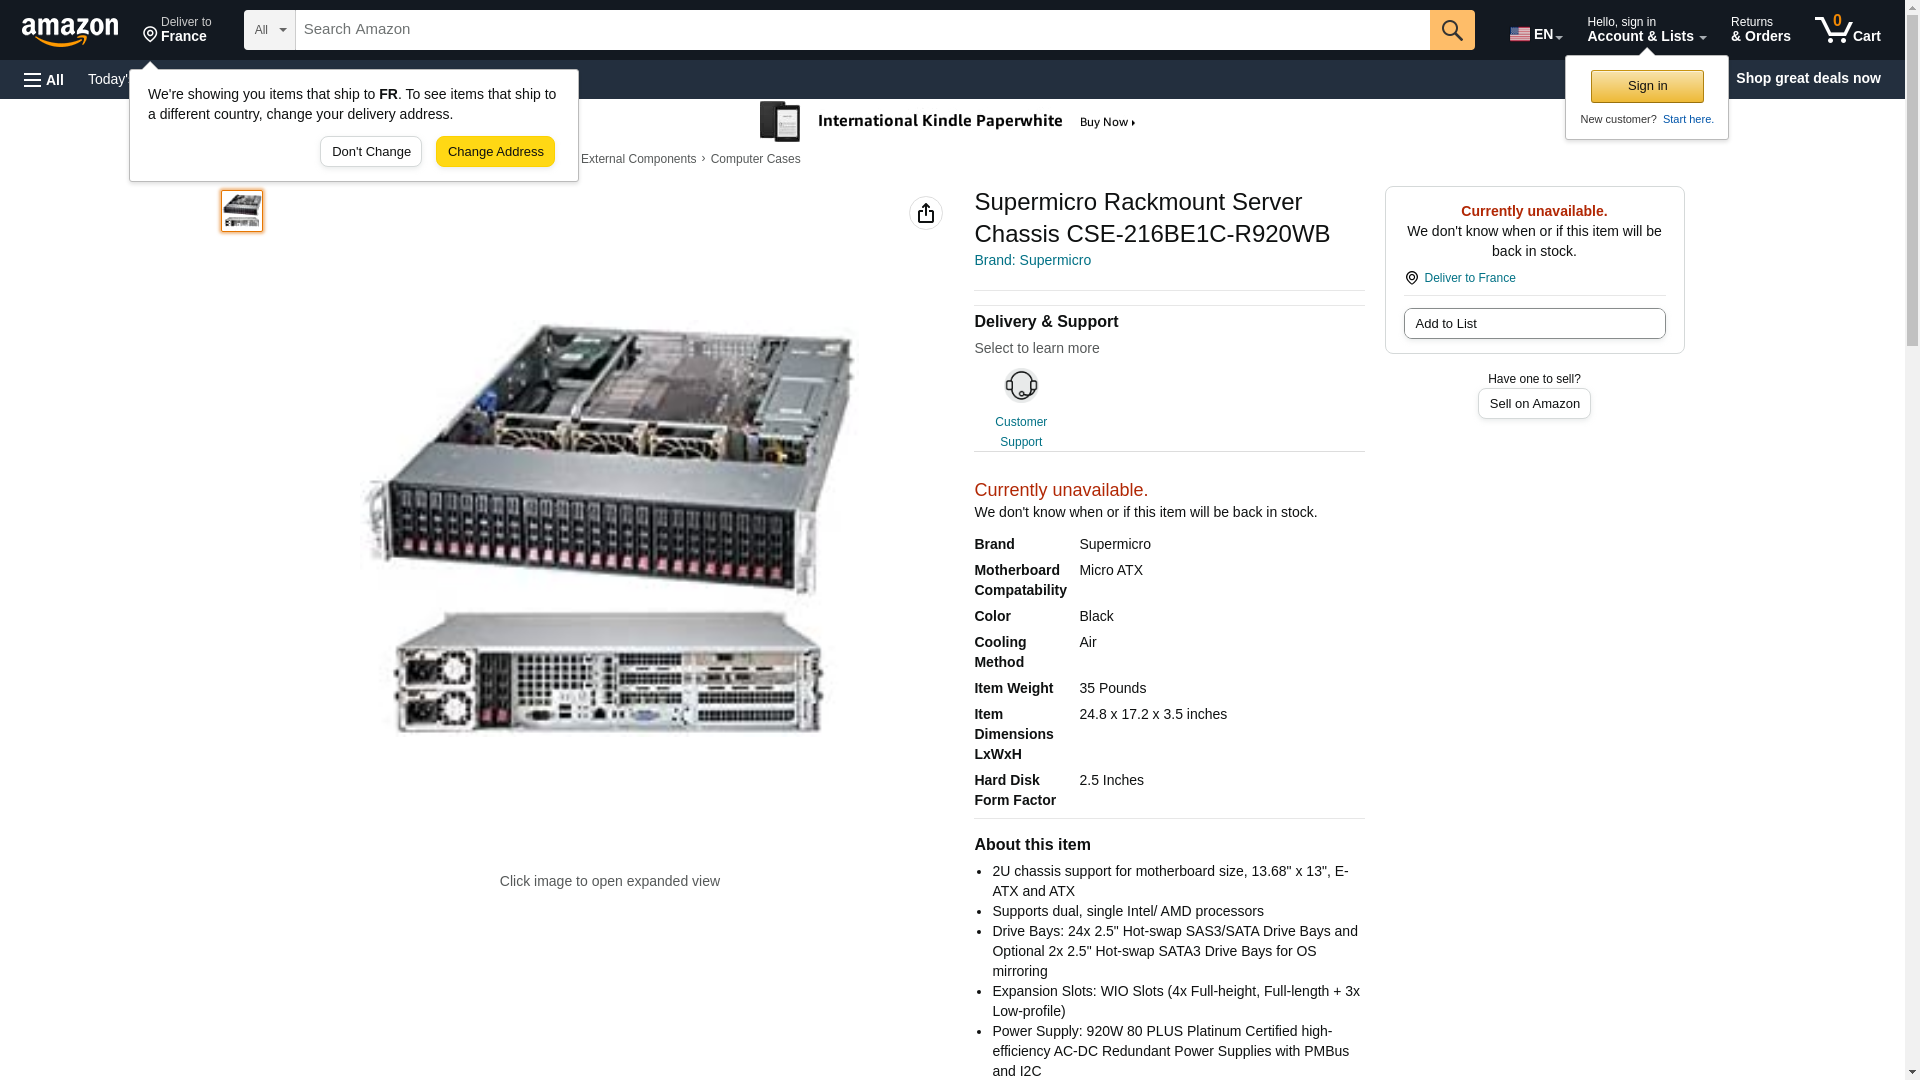Click the share icon on product image
Viewport: 1920px width, 1080px height.
click(x=925, y=213)
